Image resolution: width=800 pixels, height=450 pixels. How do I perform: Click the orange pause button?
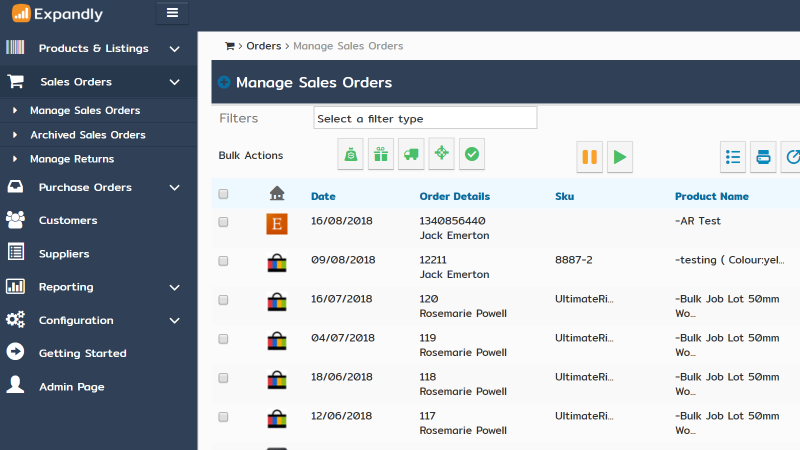(589, 157)
